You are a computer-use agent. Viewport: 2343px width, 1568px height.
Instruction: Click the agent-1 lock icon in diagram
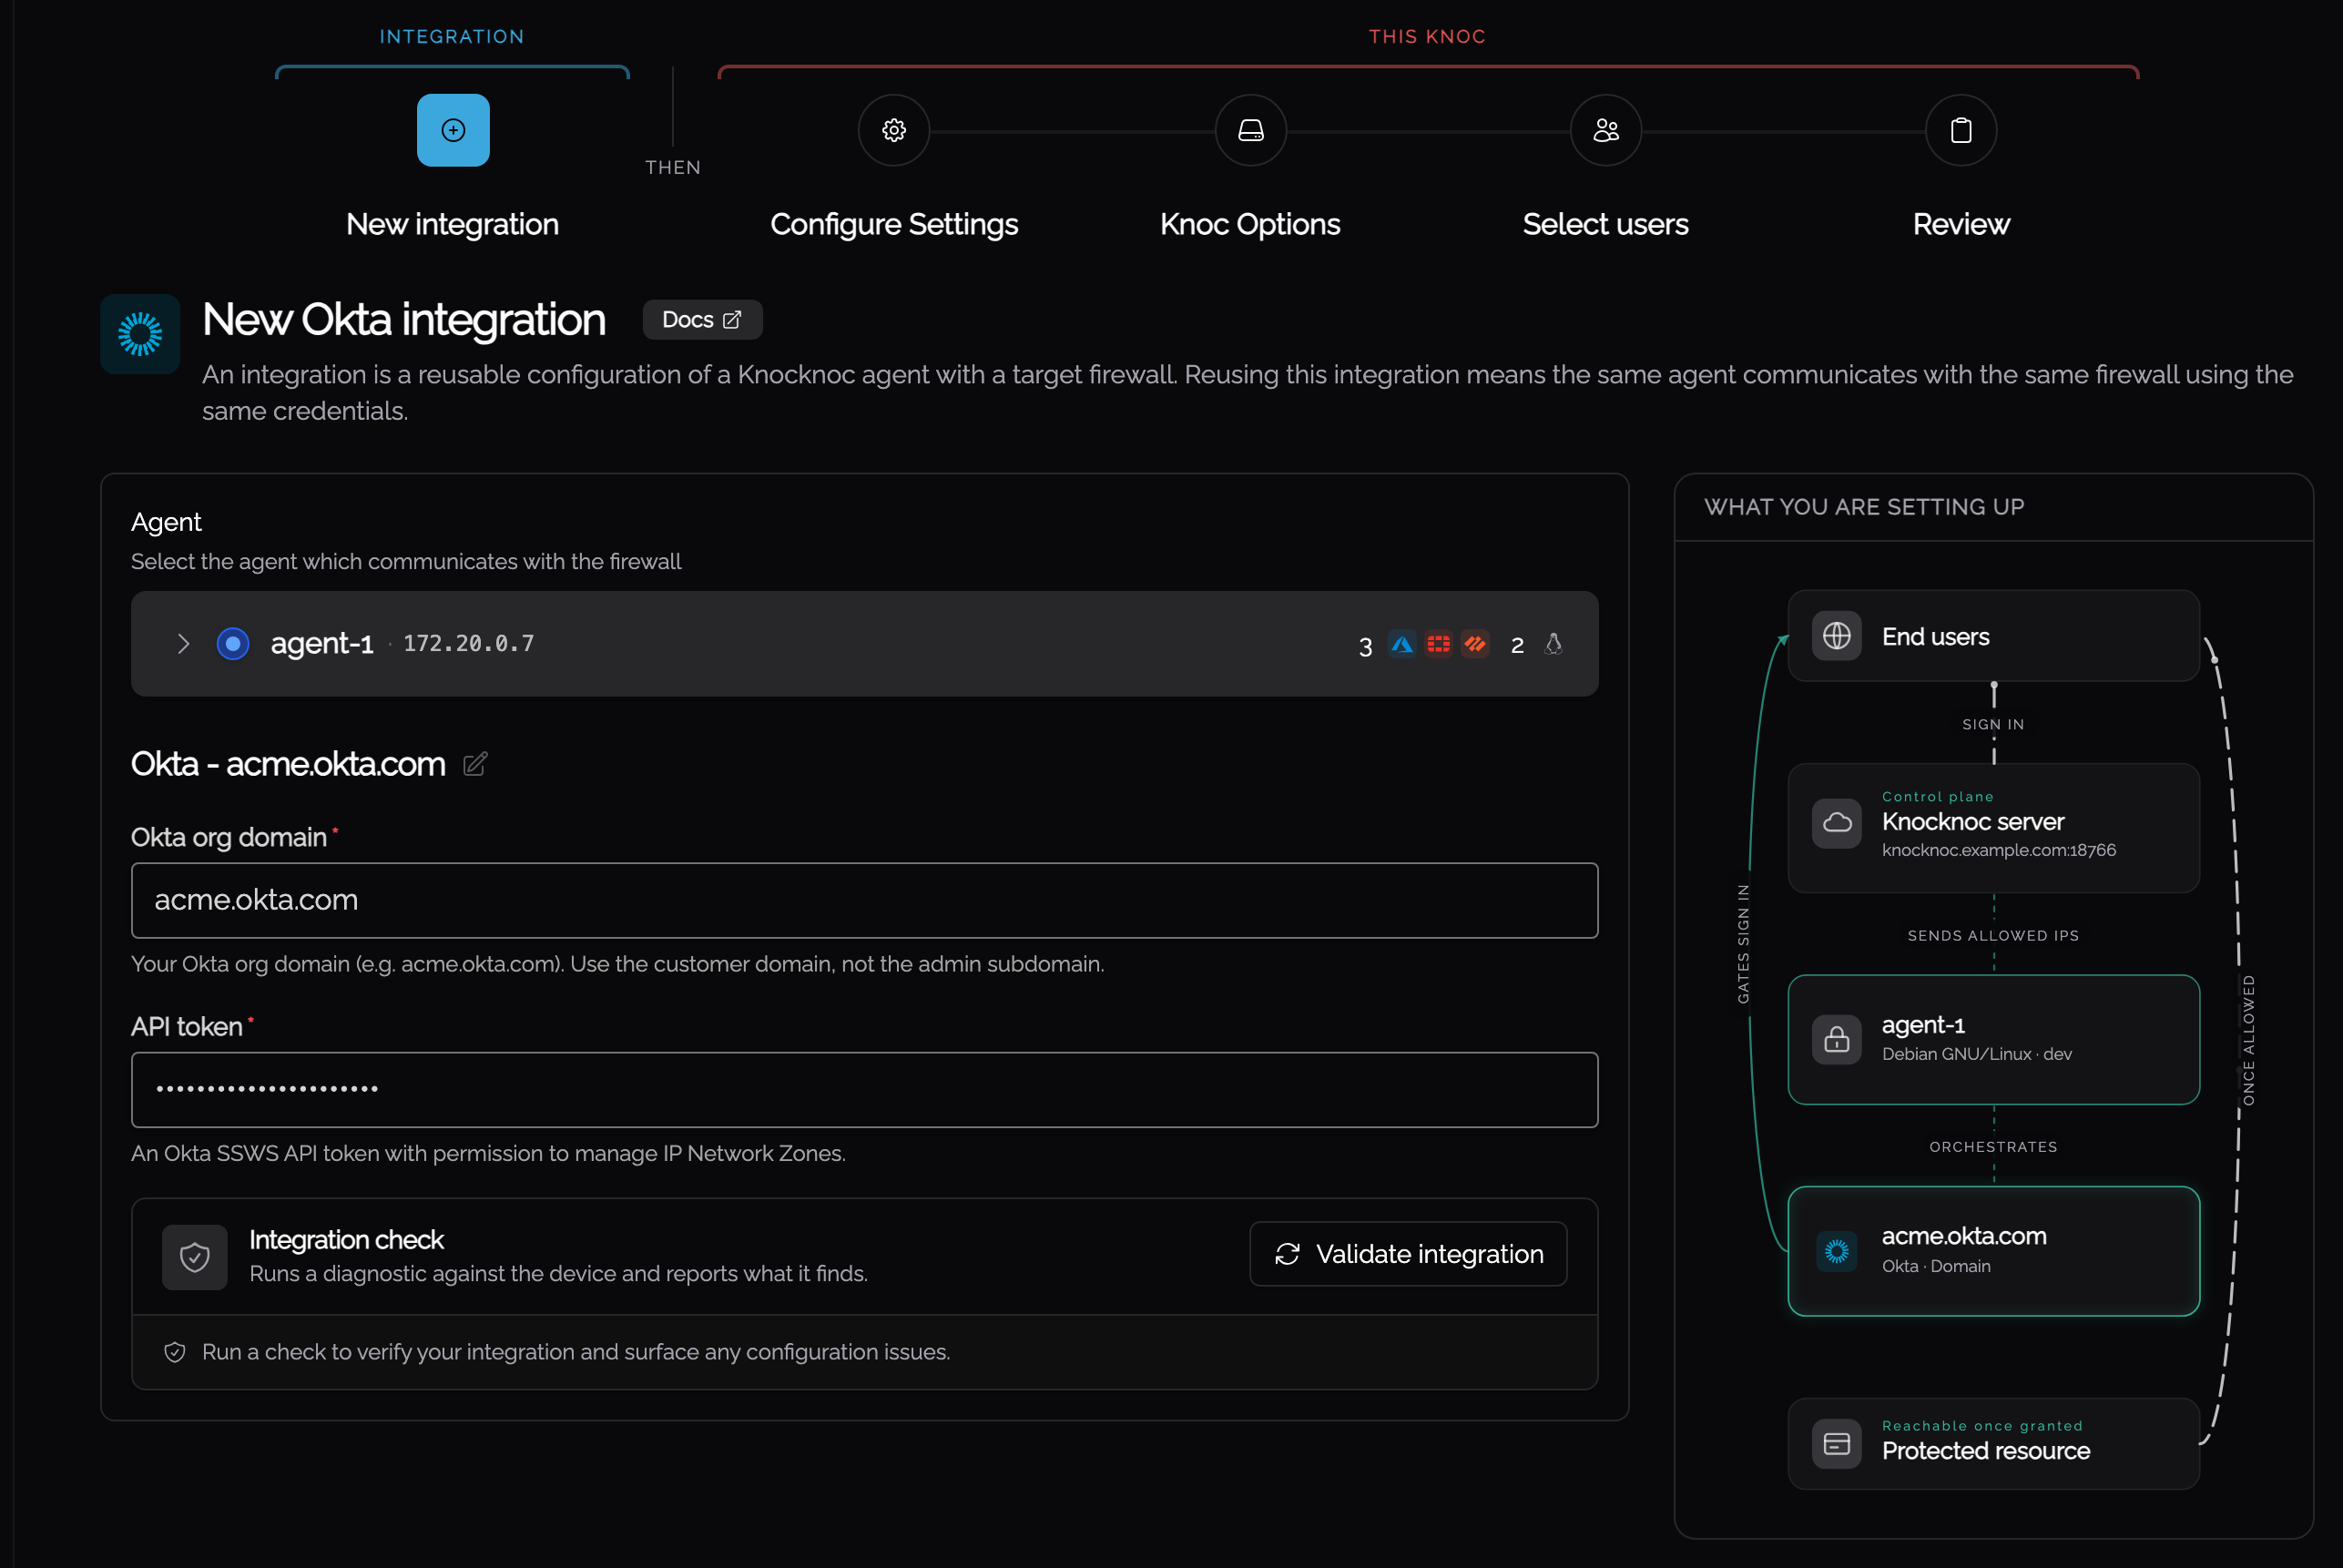(1837, 1040)
